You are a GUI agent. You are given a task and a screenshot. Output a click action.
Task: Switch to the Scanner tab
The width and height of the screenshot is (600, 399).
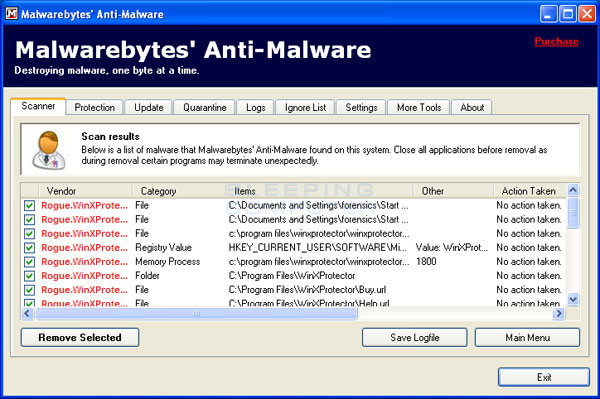tap(38, 106)
